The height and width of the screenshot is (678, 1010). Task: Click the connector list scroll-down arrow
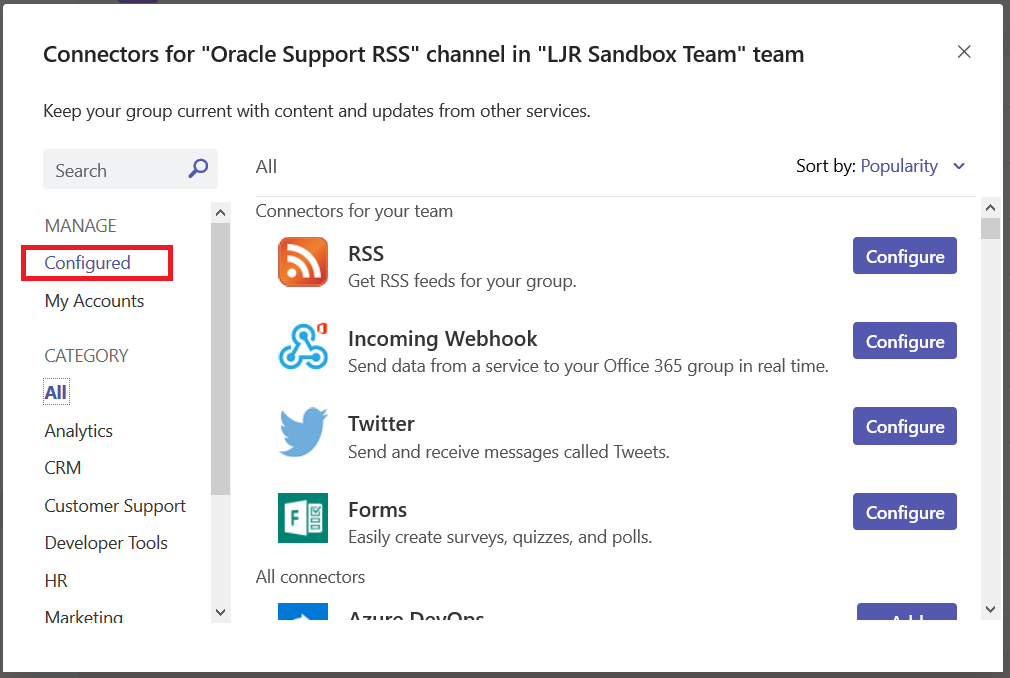coord(990,609)
